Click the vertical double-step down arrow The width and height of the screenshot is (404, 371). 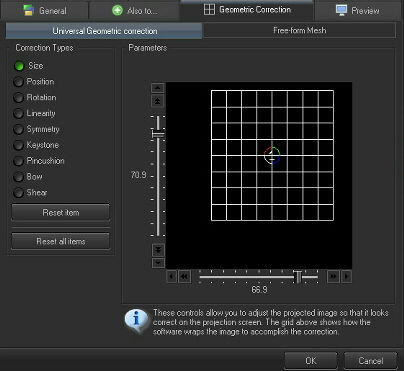pos(158,250)
